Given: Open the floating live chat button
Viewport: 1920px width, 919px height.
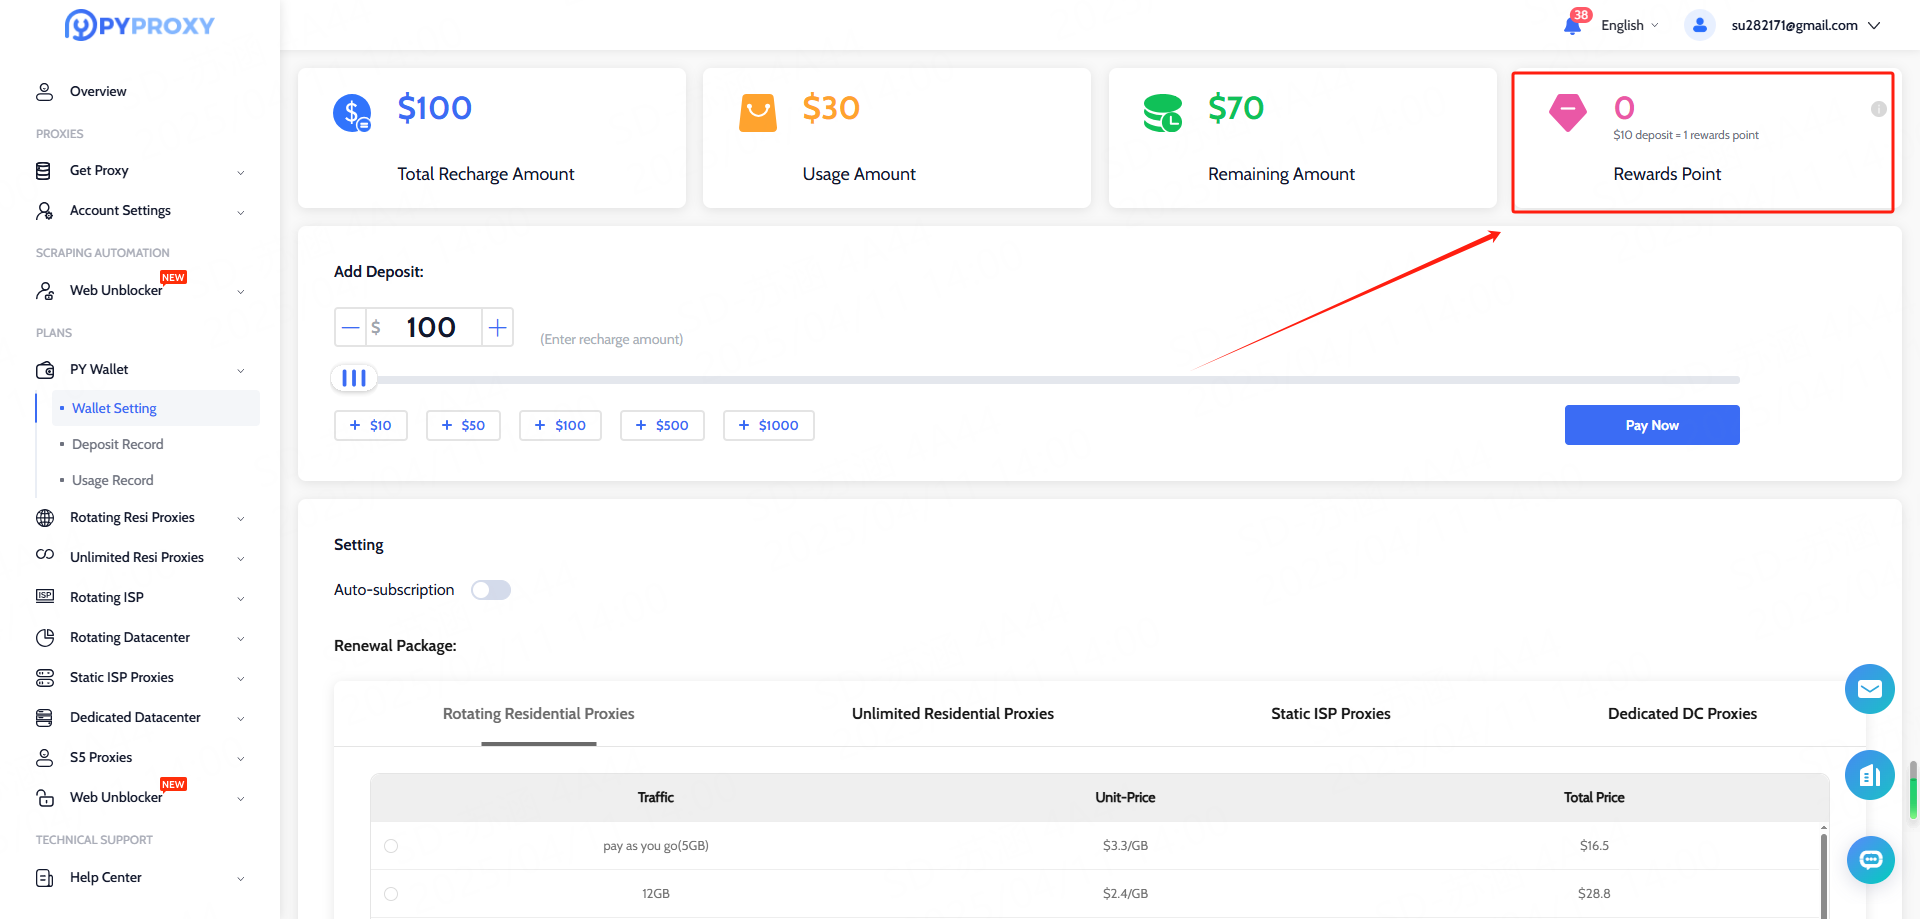Looking at the screenshot, I should tap(1870, 860).
